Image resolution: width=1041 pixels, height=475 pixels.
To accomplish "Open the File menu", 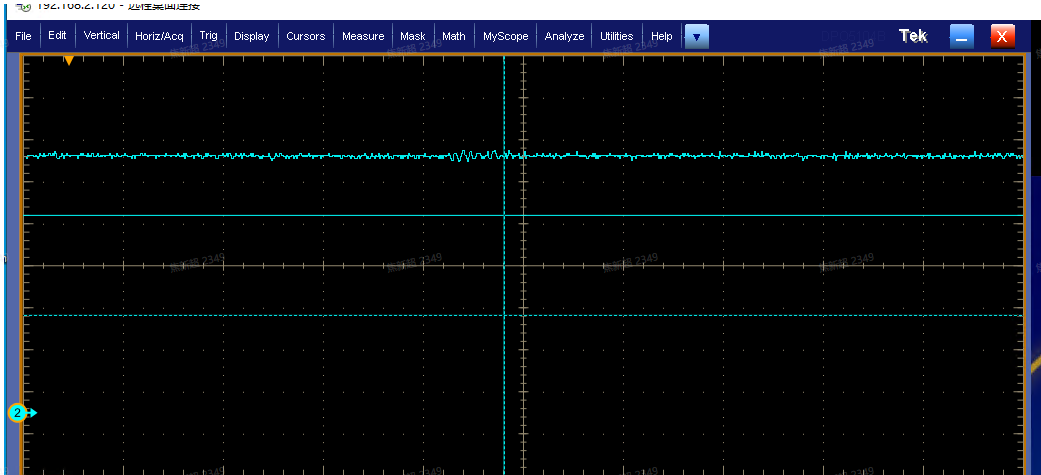I will (x=23, y=37).
